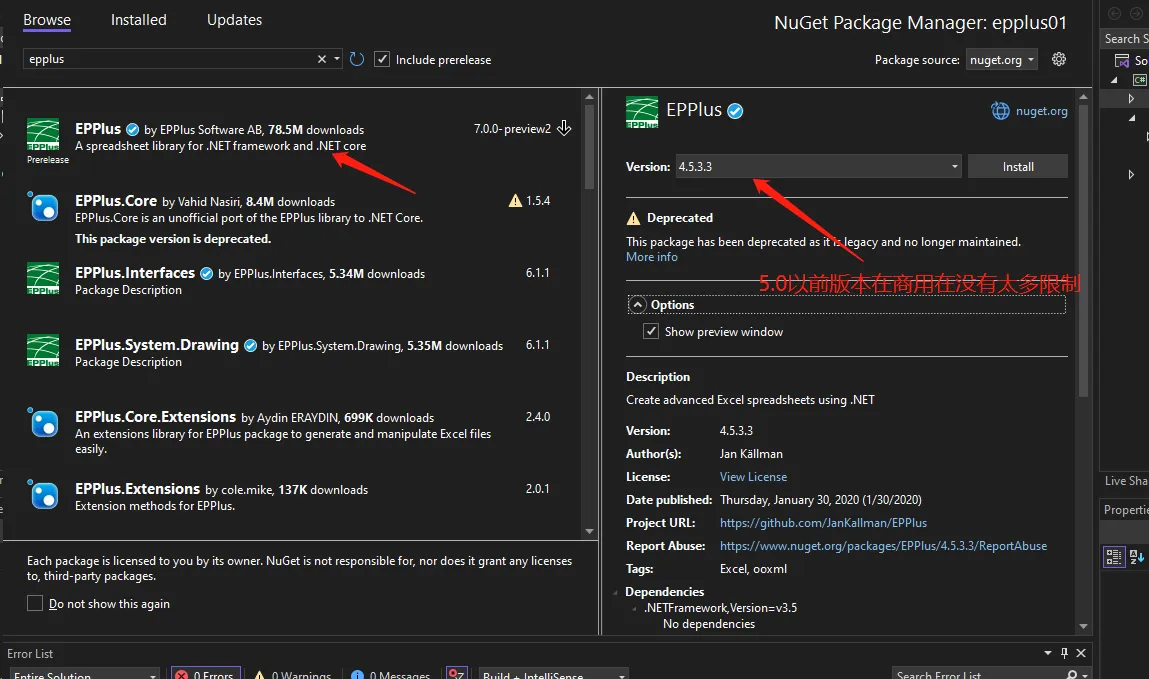Click the Search Error List field

[980, 673]
